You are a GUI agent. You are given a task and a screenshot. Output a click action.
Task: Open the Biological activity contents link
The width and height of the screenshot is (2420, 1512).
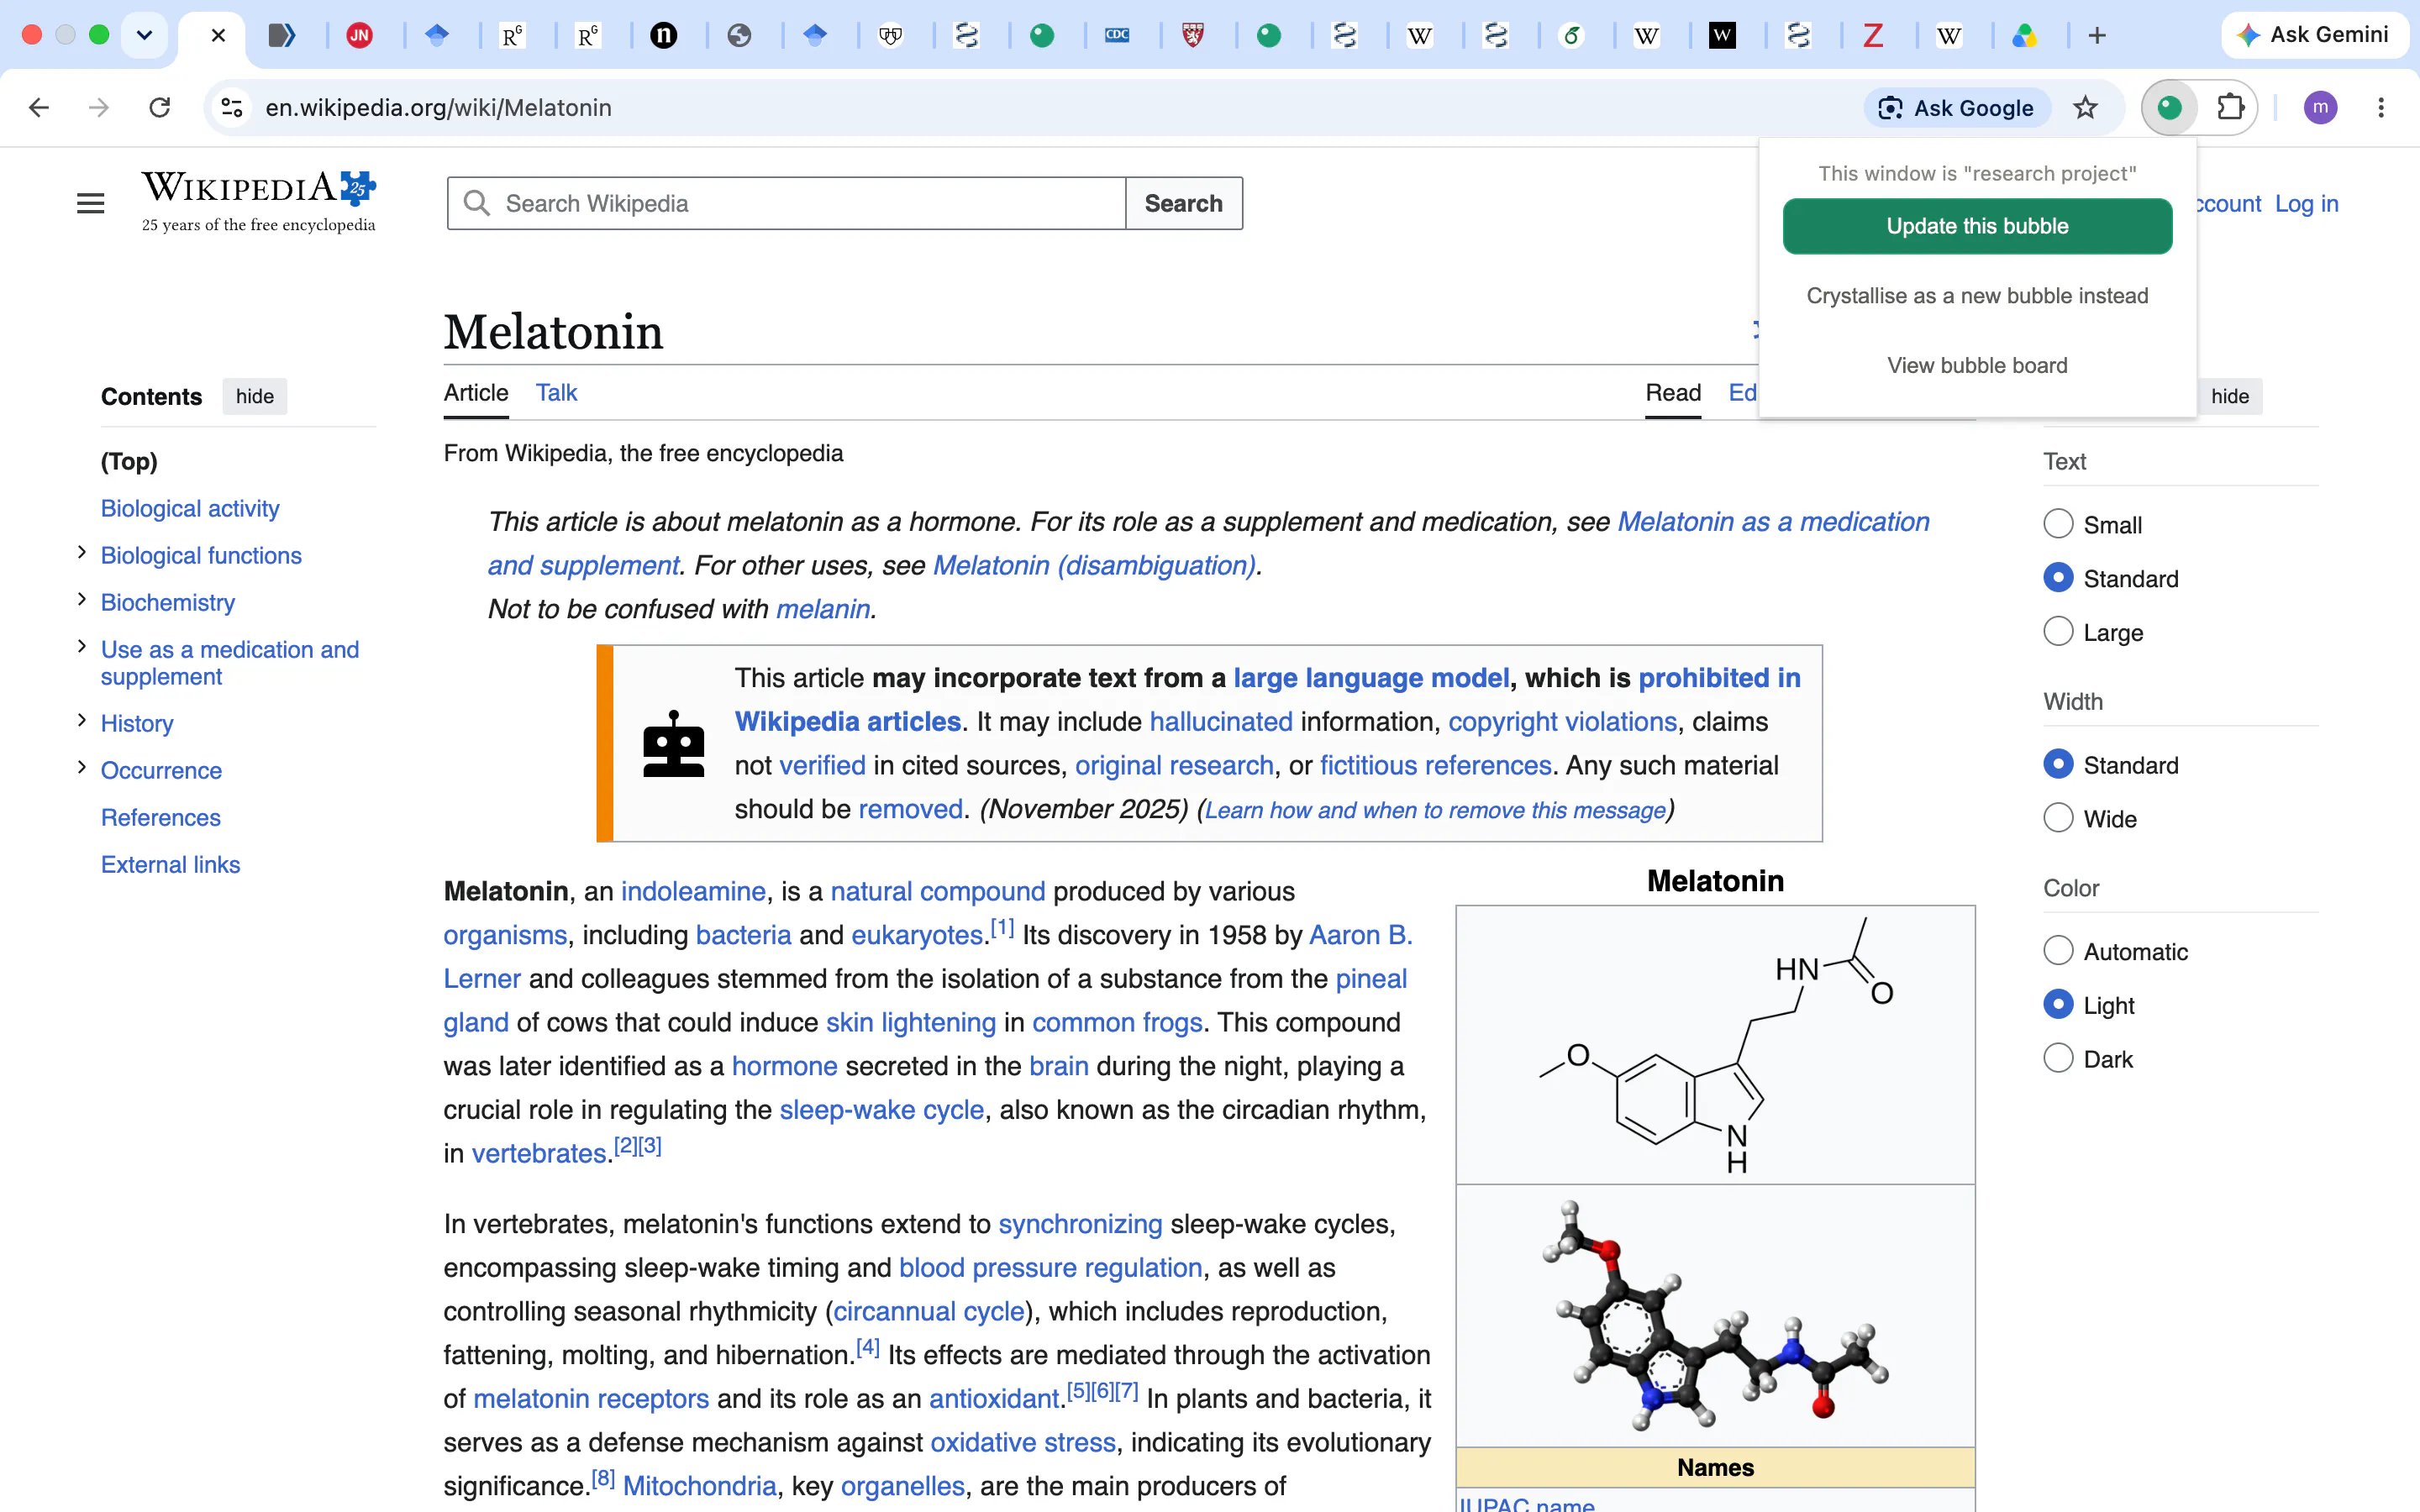190,509
